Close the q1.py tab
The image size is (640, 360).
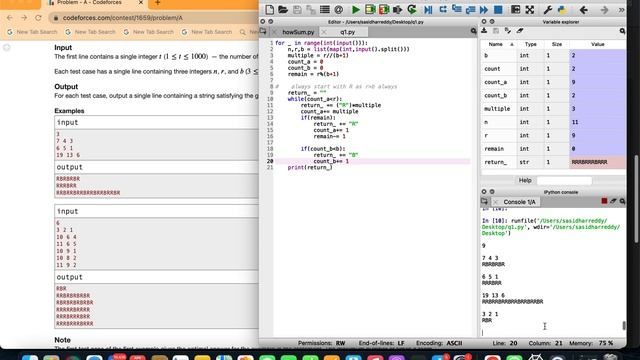click(x=324, y=32)
